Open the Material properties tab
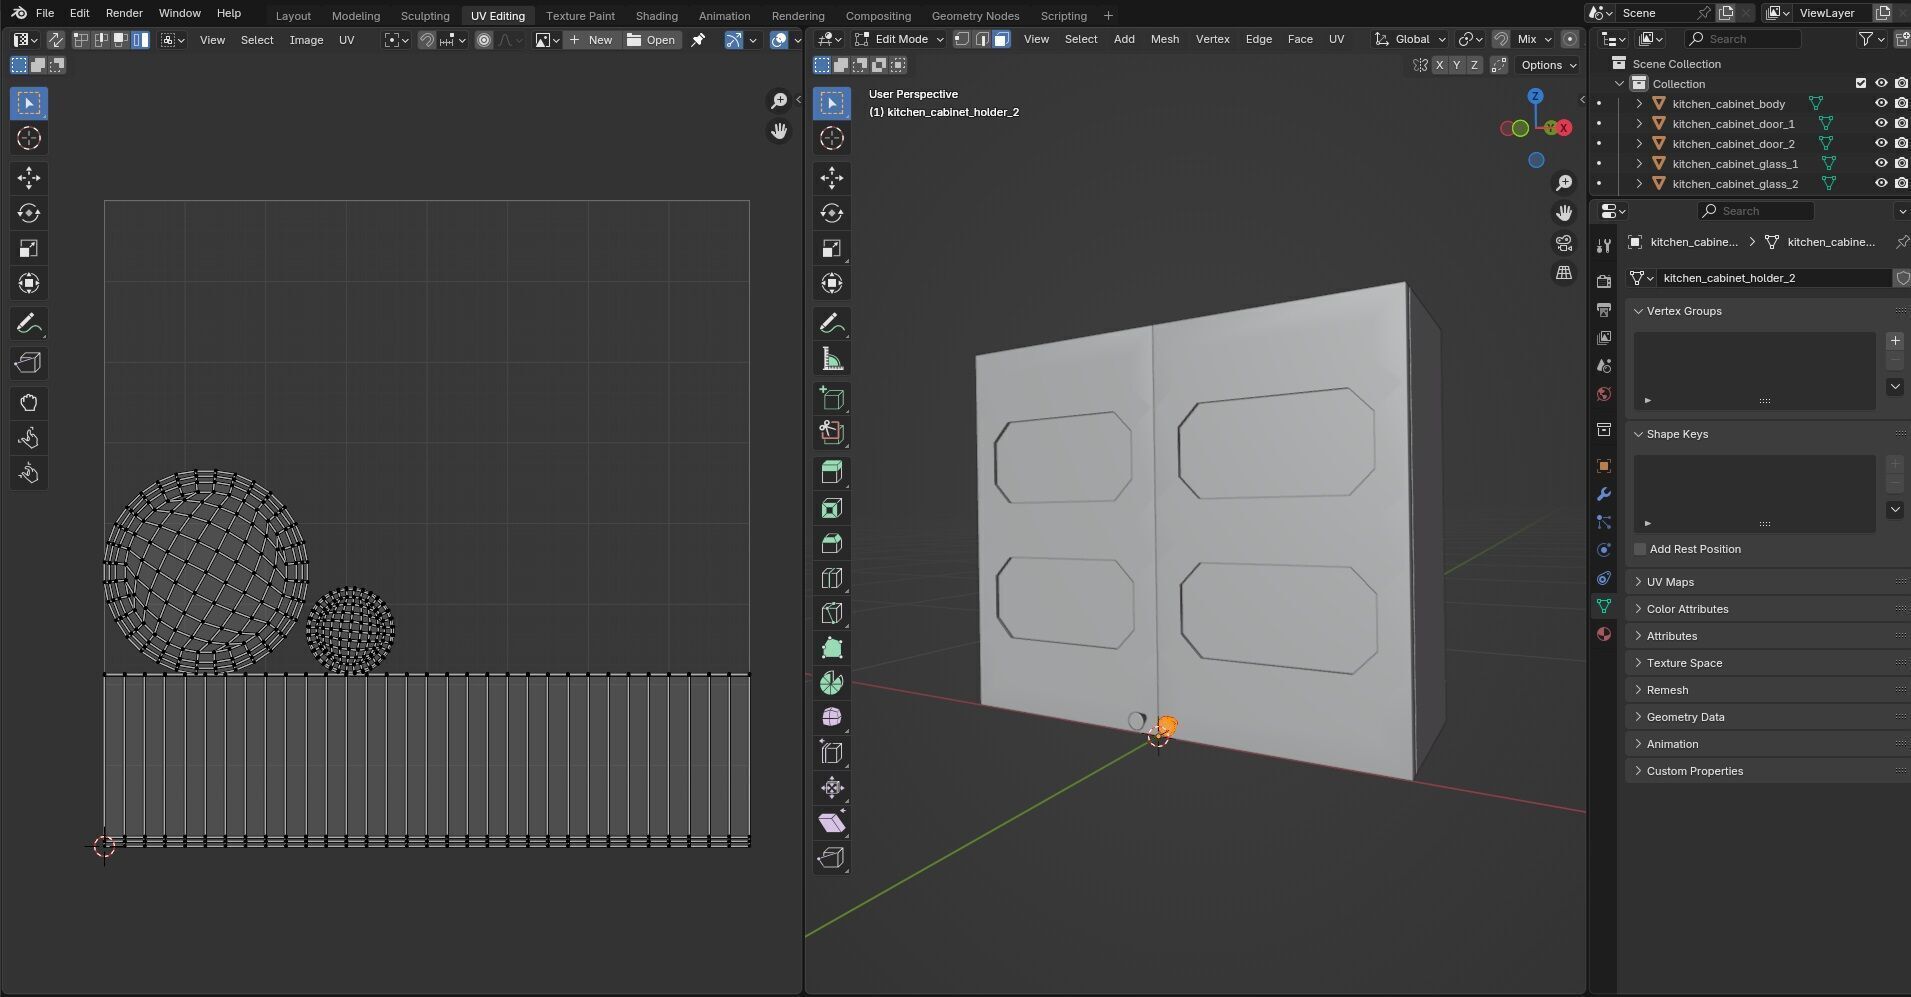 click(1604, 634)
